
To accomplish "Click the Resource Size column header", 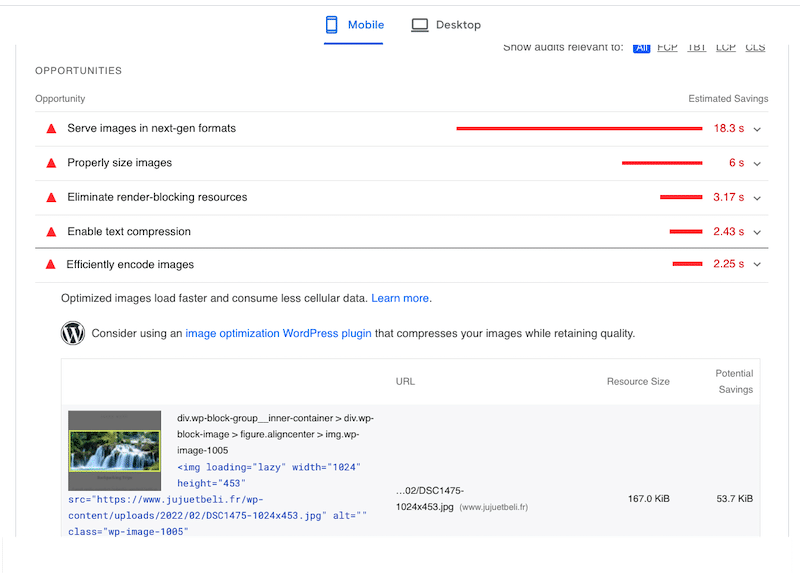I will click(638, 382).
